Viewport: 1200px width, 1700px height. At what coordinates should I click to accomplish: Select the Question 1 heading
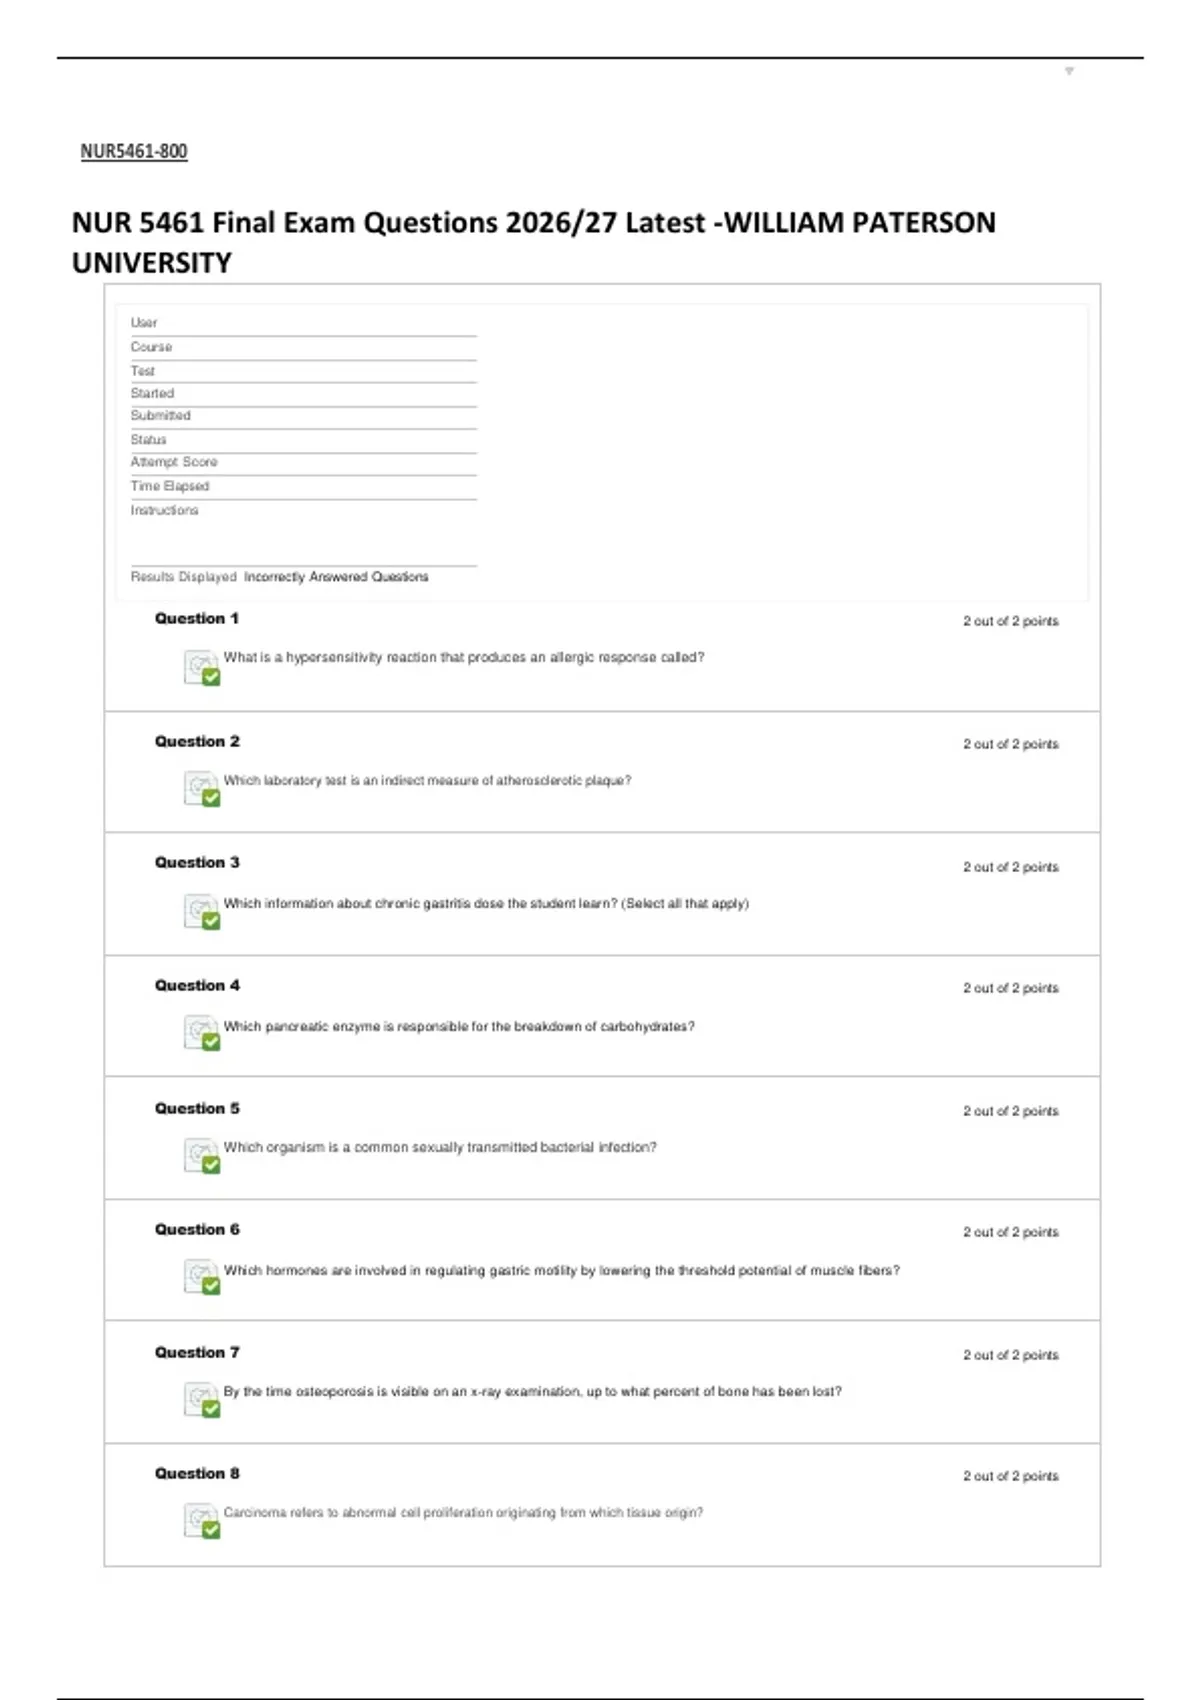[x=197, y=619]
